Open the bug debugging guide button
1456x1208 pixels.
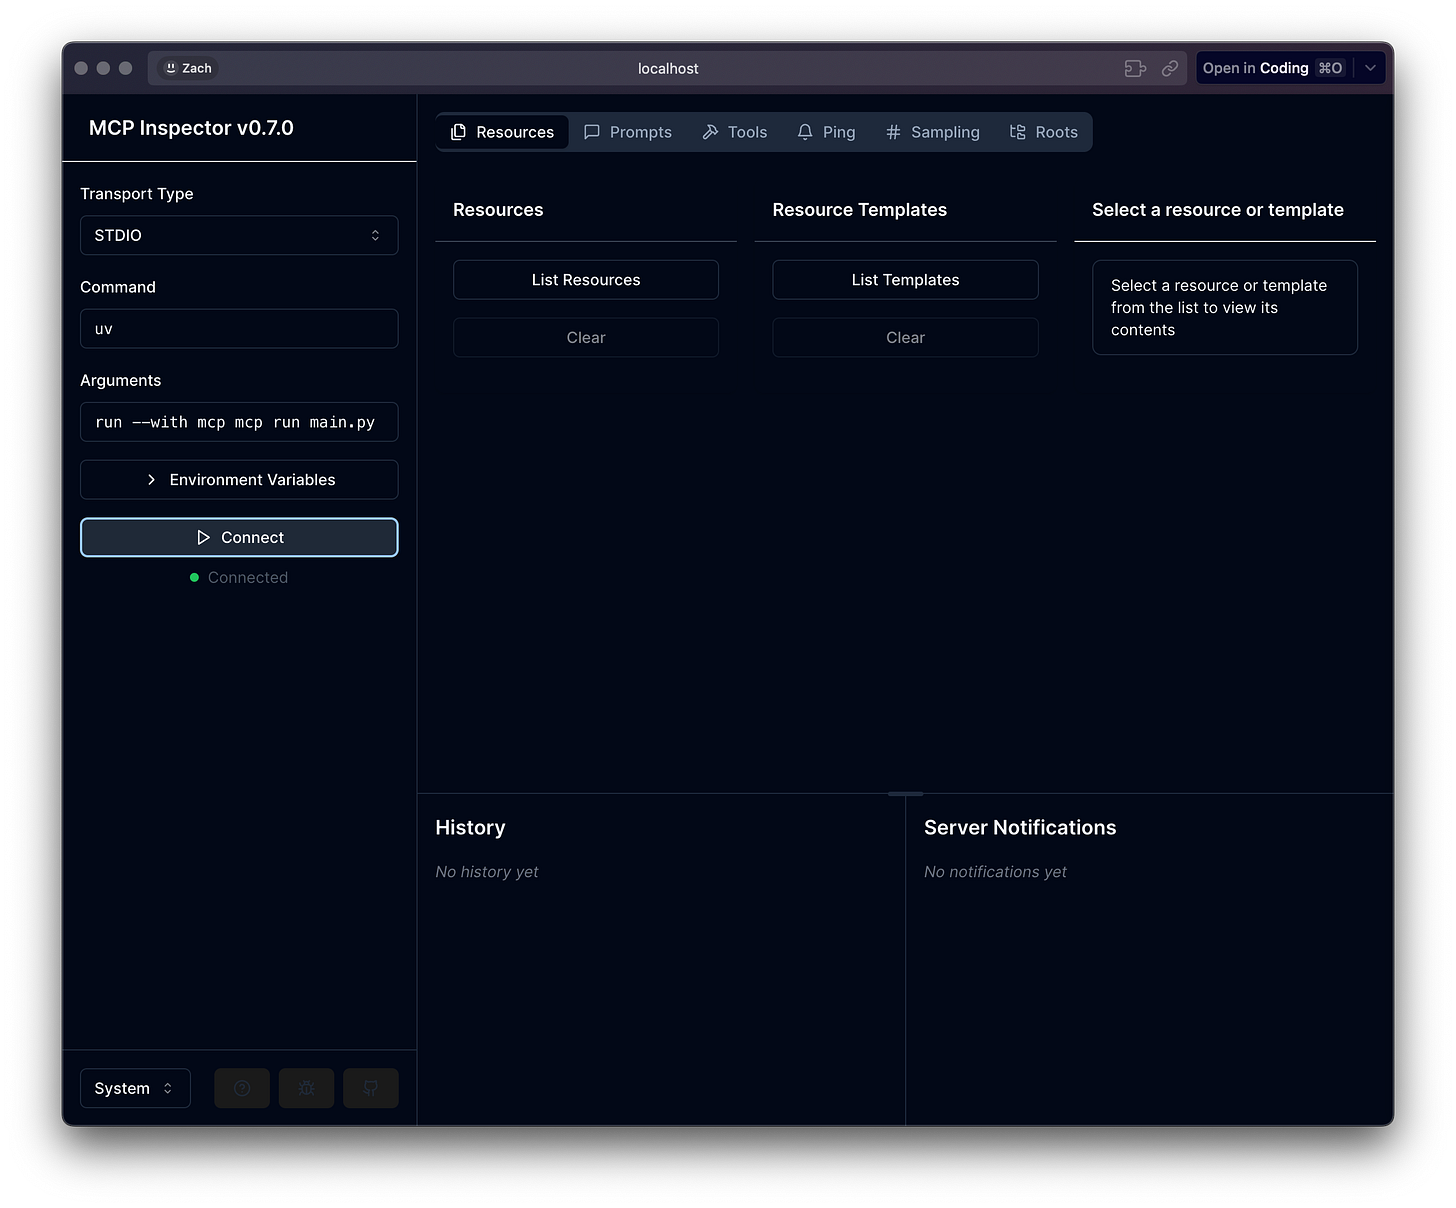[x=306, y=1088]
